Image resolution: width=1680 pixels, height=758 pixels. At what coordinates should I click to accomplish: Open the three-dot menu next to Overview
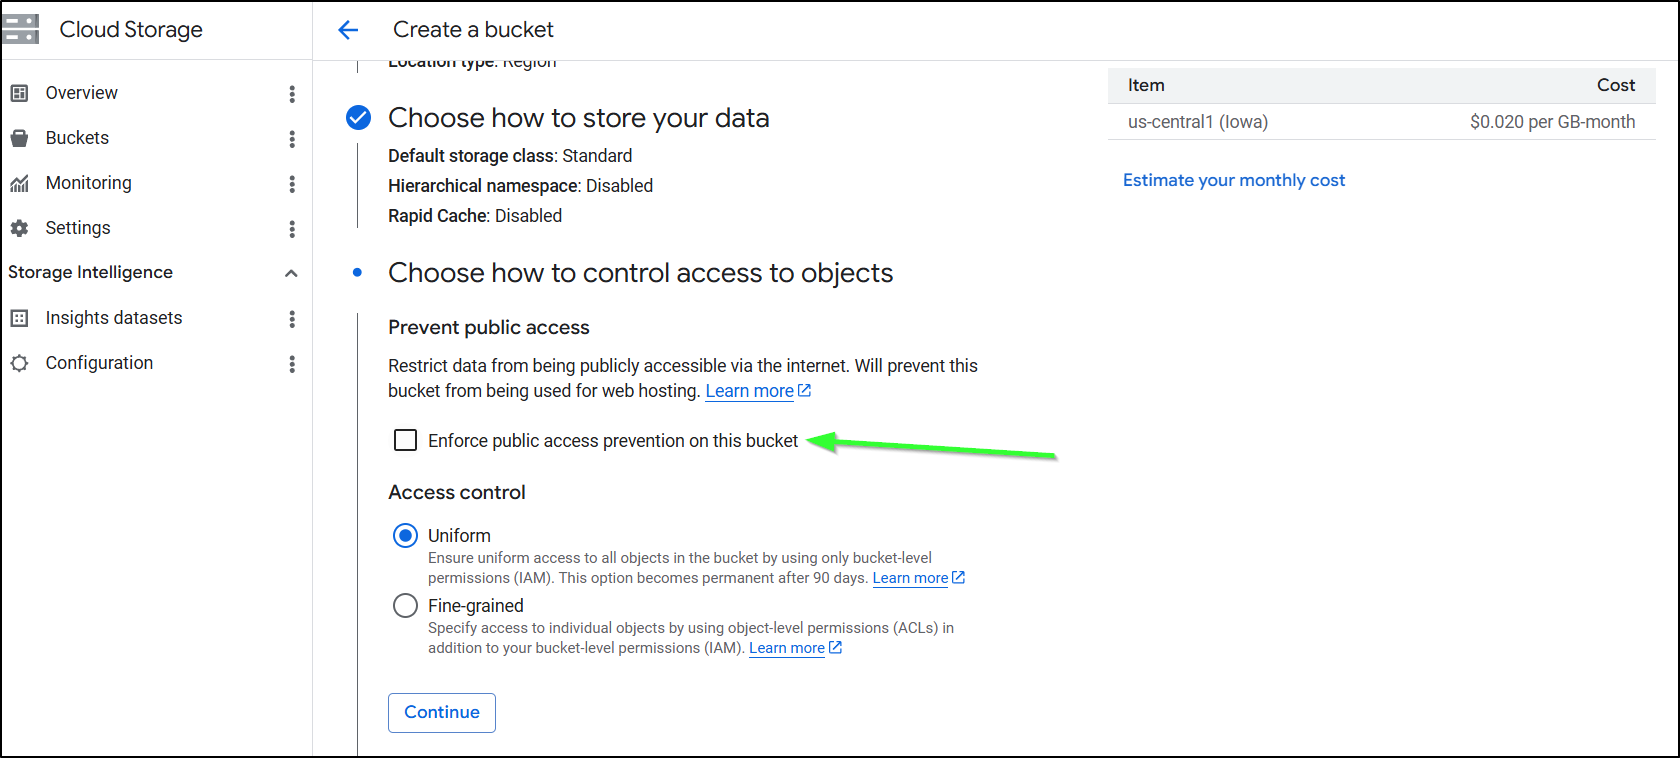(x=292, y=94)
